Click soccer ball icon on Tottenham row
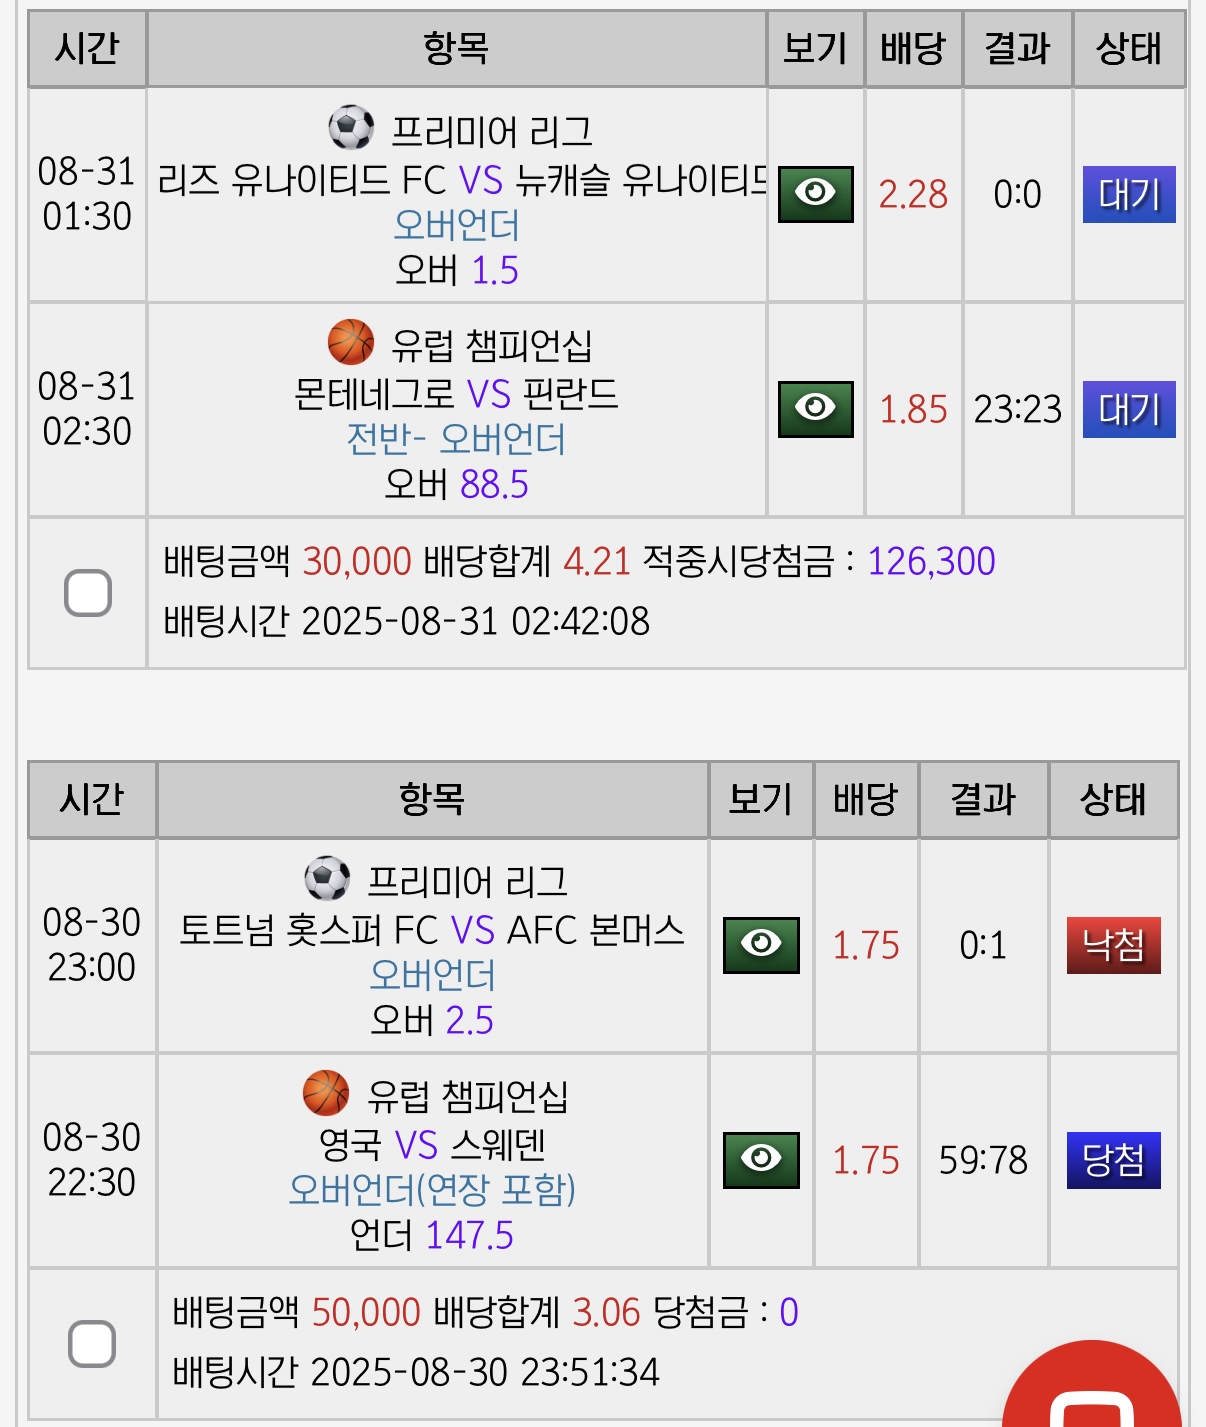Screen dimensions: 1206x1427 [327, 879]
